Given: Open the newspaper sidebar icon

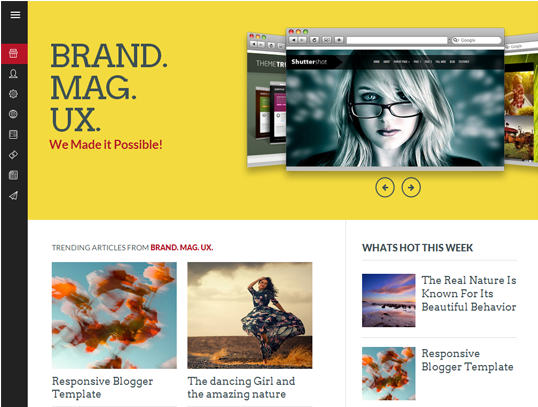Looking at the screenshot, I should 13,134.
